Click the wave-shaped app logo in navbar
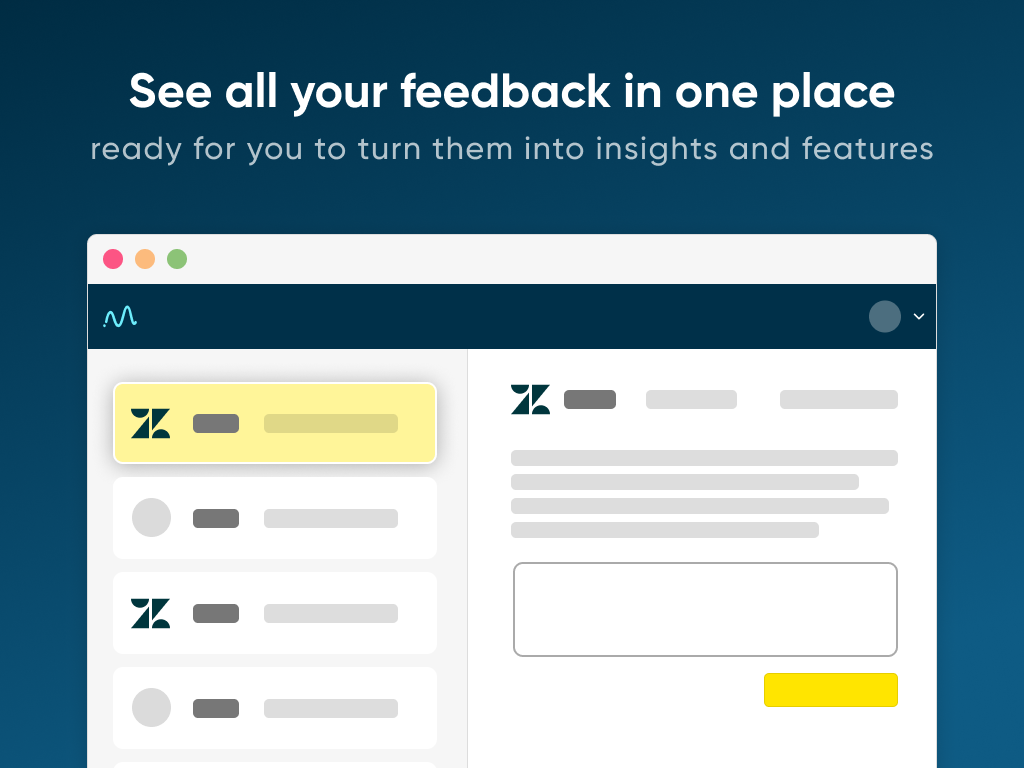The width and height of the screenshot is (1024, 768). tap(120, 317)
